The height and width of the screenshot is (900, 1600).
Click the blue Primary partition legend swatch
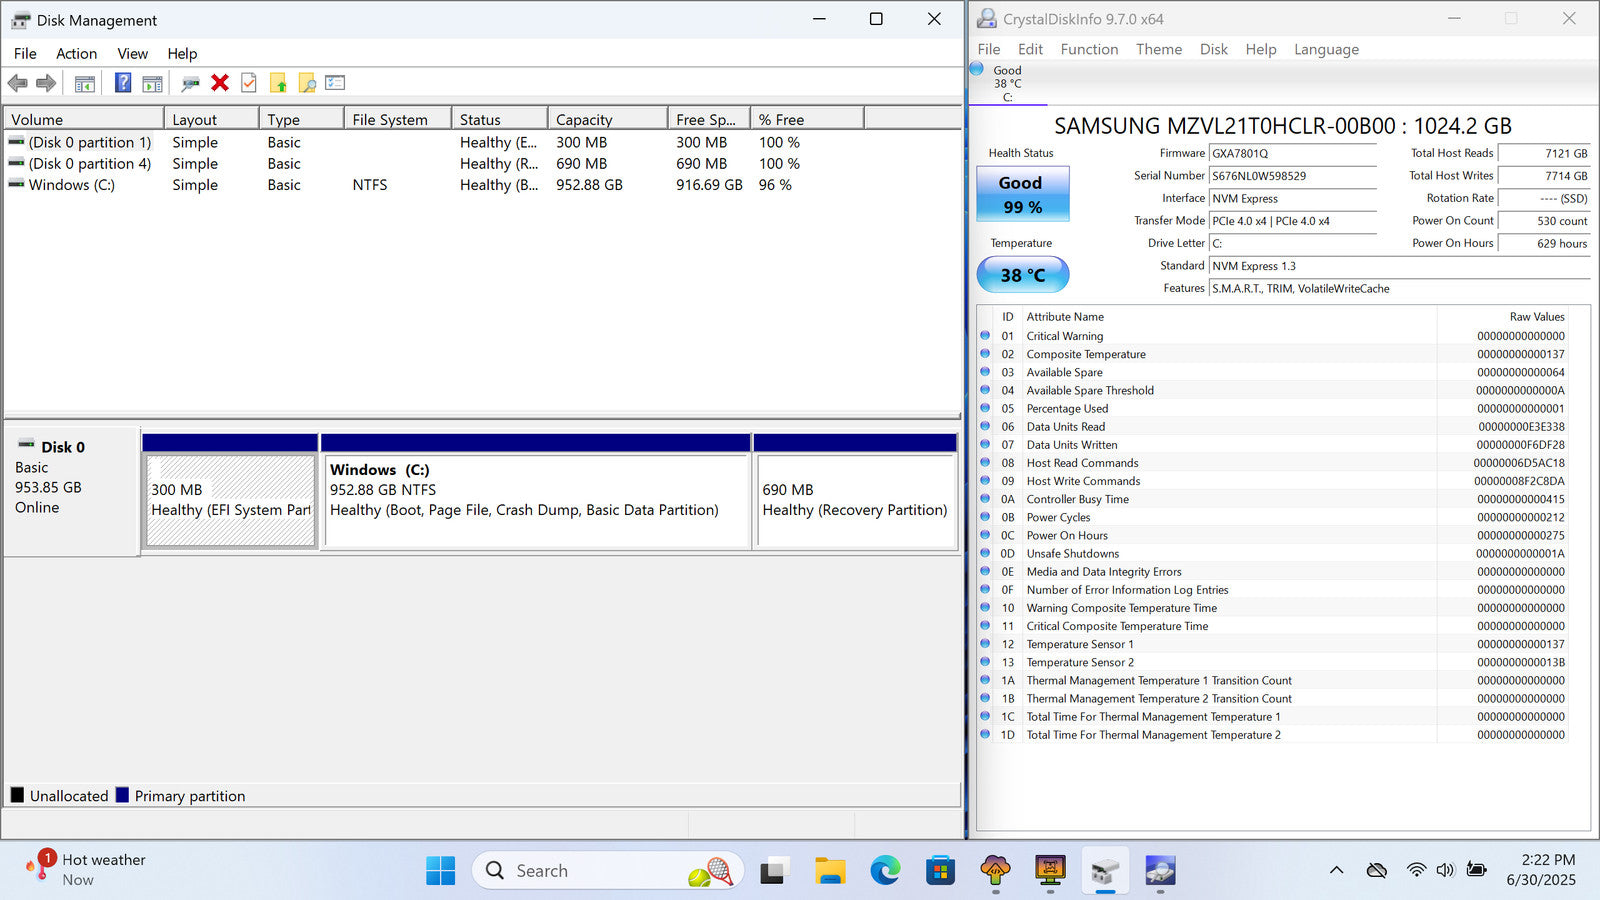pos(122,795)
